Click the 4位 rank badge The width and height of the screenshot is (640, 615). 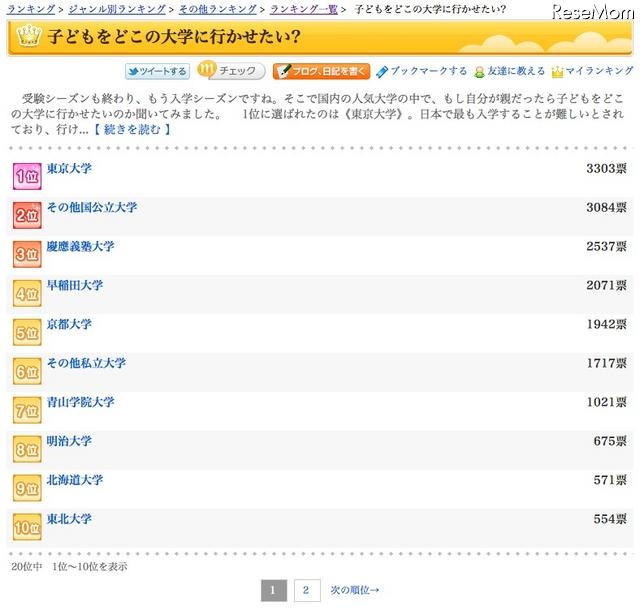point(27,293)
